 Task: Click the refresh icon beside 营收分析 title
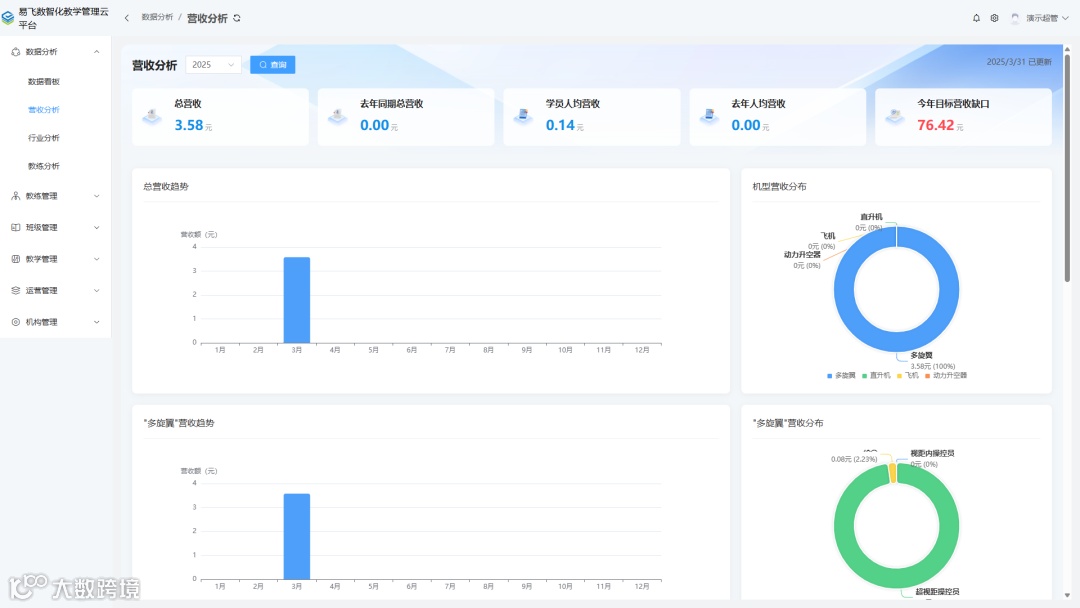point(237,19)
